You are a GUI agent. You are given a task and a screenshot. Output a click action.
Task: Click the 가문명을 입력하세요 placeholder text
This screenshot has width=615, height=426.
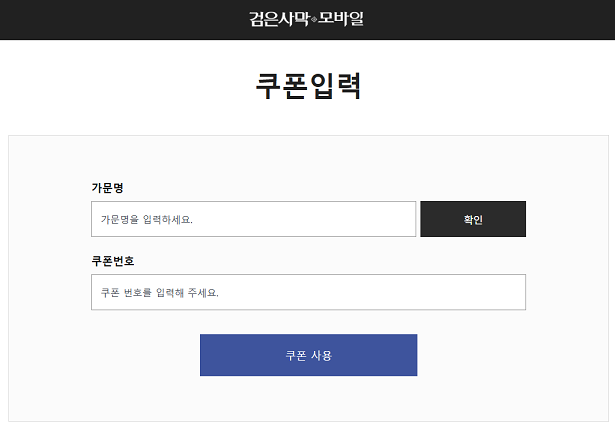coord(146,219)
